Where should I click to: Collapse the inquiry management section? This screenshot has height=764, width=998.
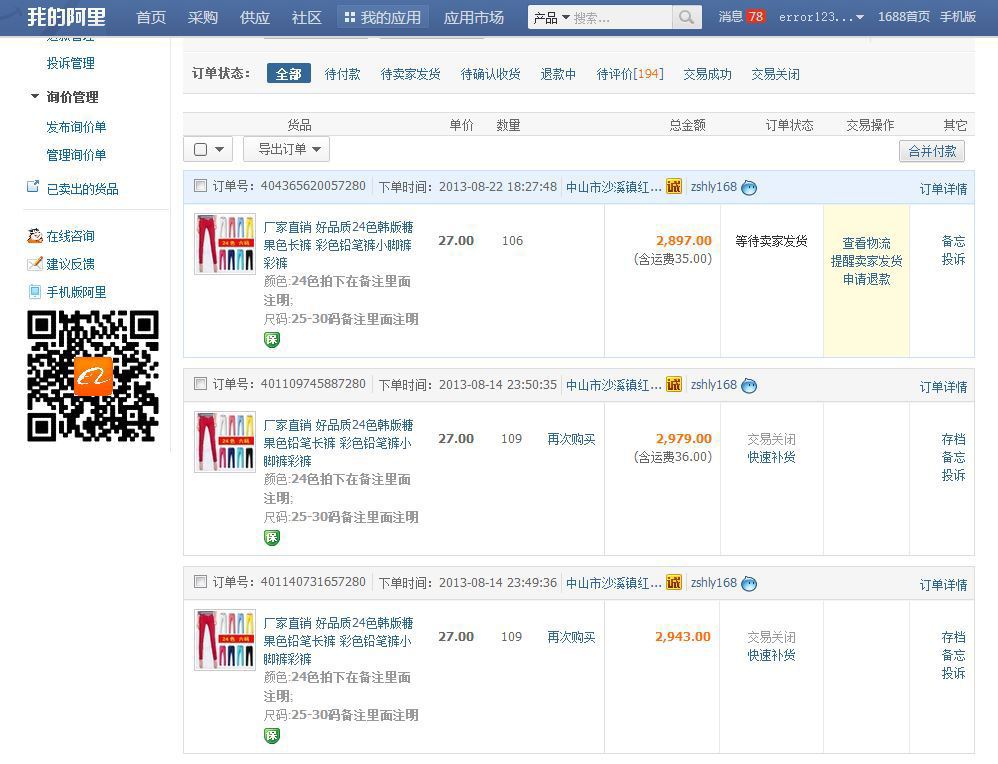35,97
